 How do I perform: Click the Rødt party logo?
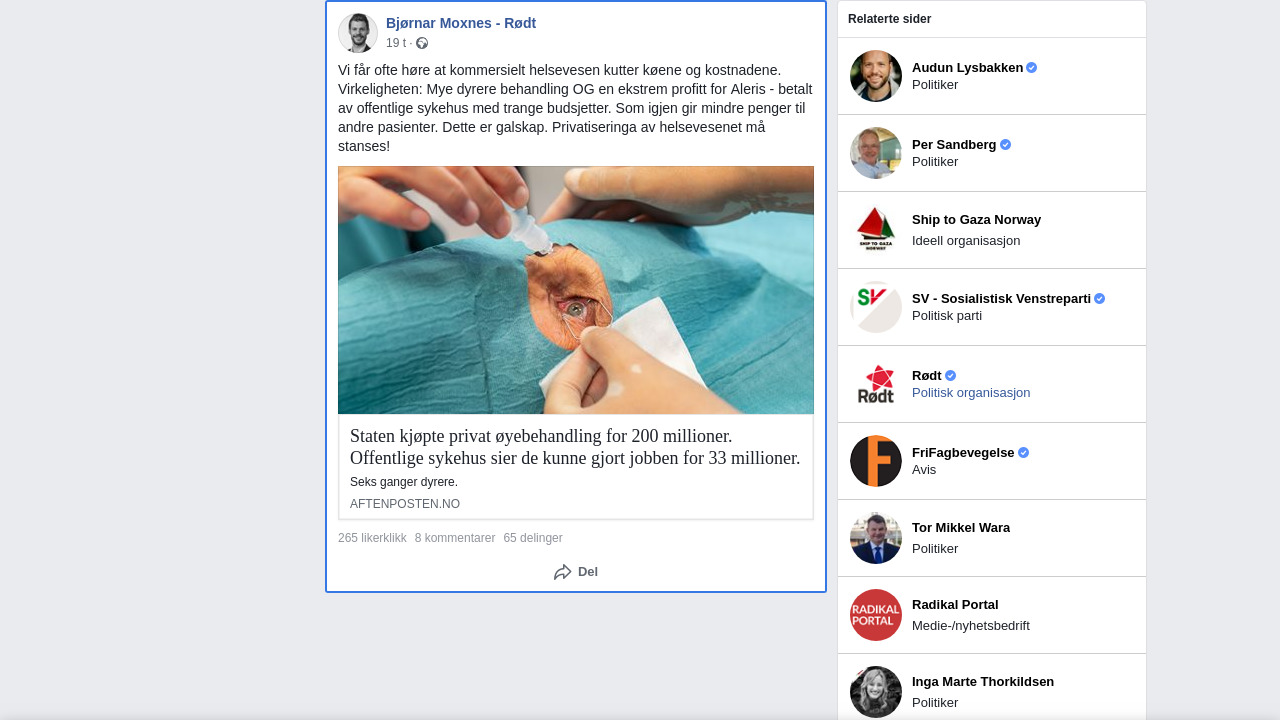coord(876,384)
